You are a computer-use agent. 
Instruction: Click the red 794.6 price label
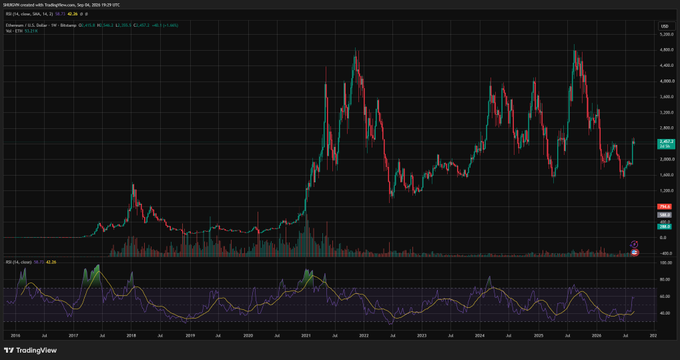point(665,206)
